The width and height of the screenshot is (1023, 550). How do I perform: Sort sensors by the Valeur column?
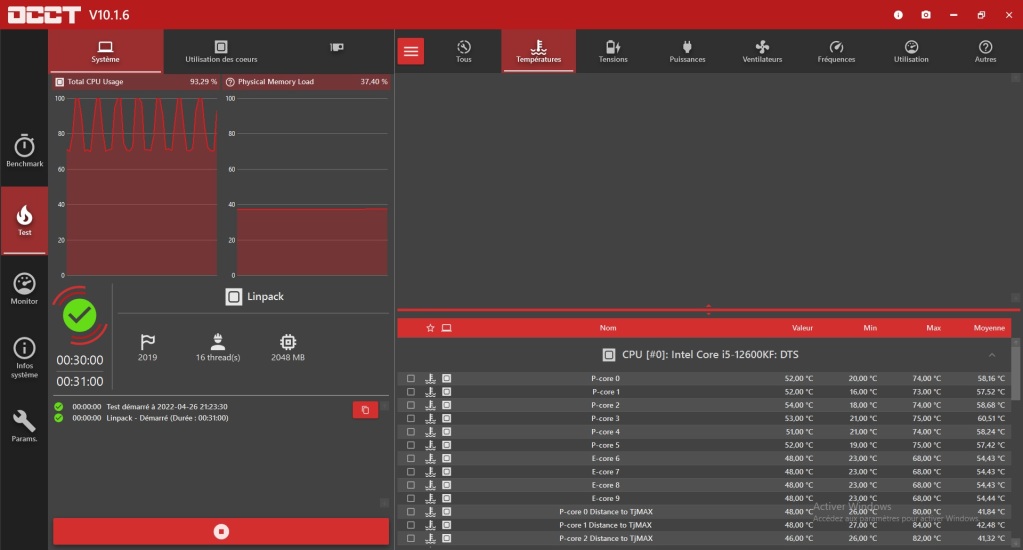tap(802, 328)
